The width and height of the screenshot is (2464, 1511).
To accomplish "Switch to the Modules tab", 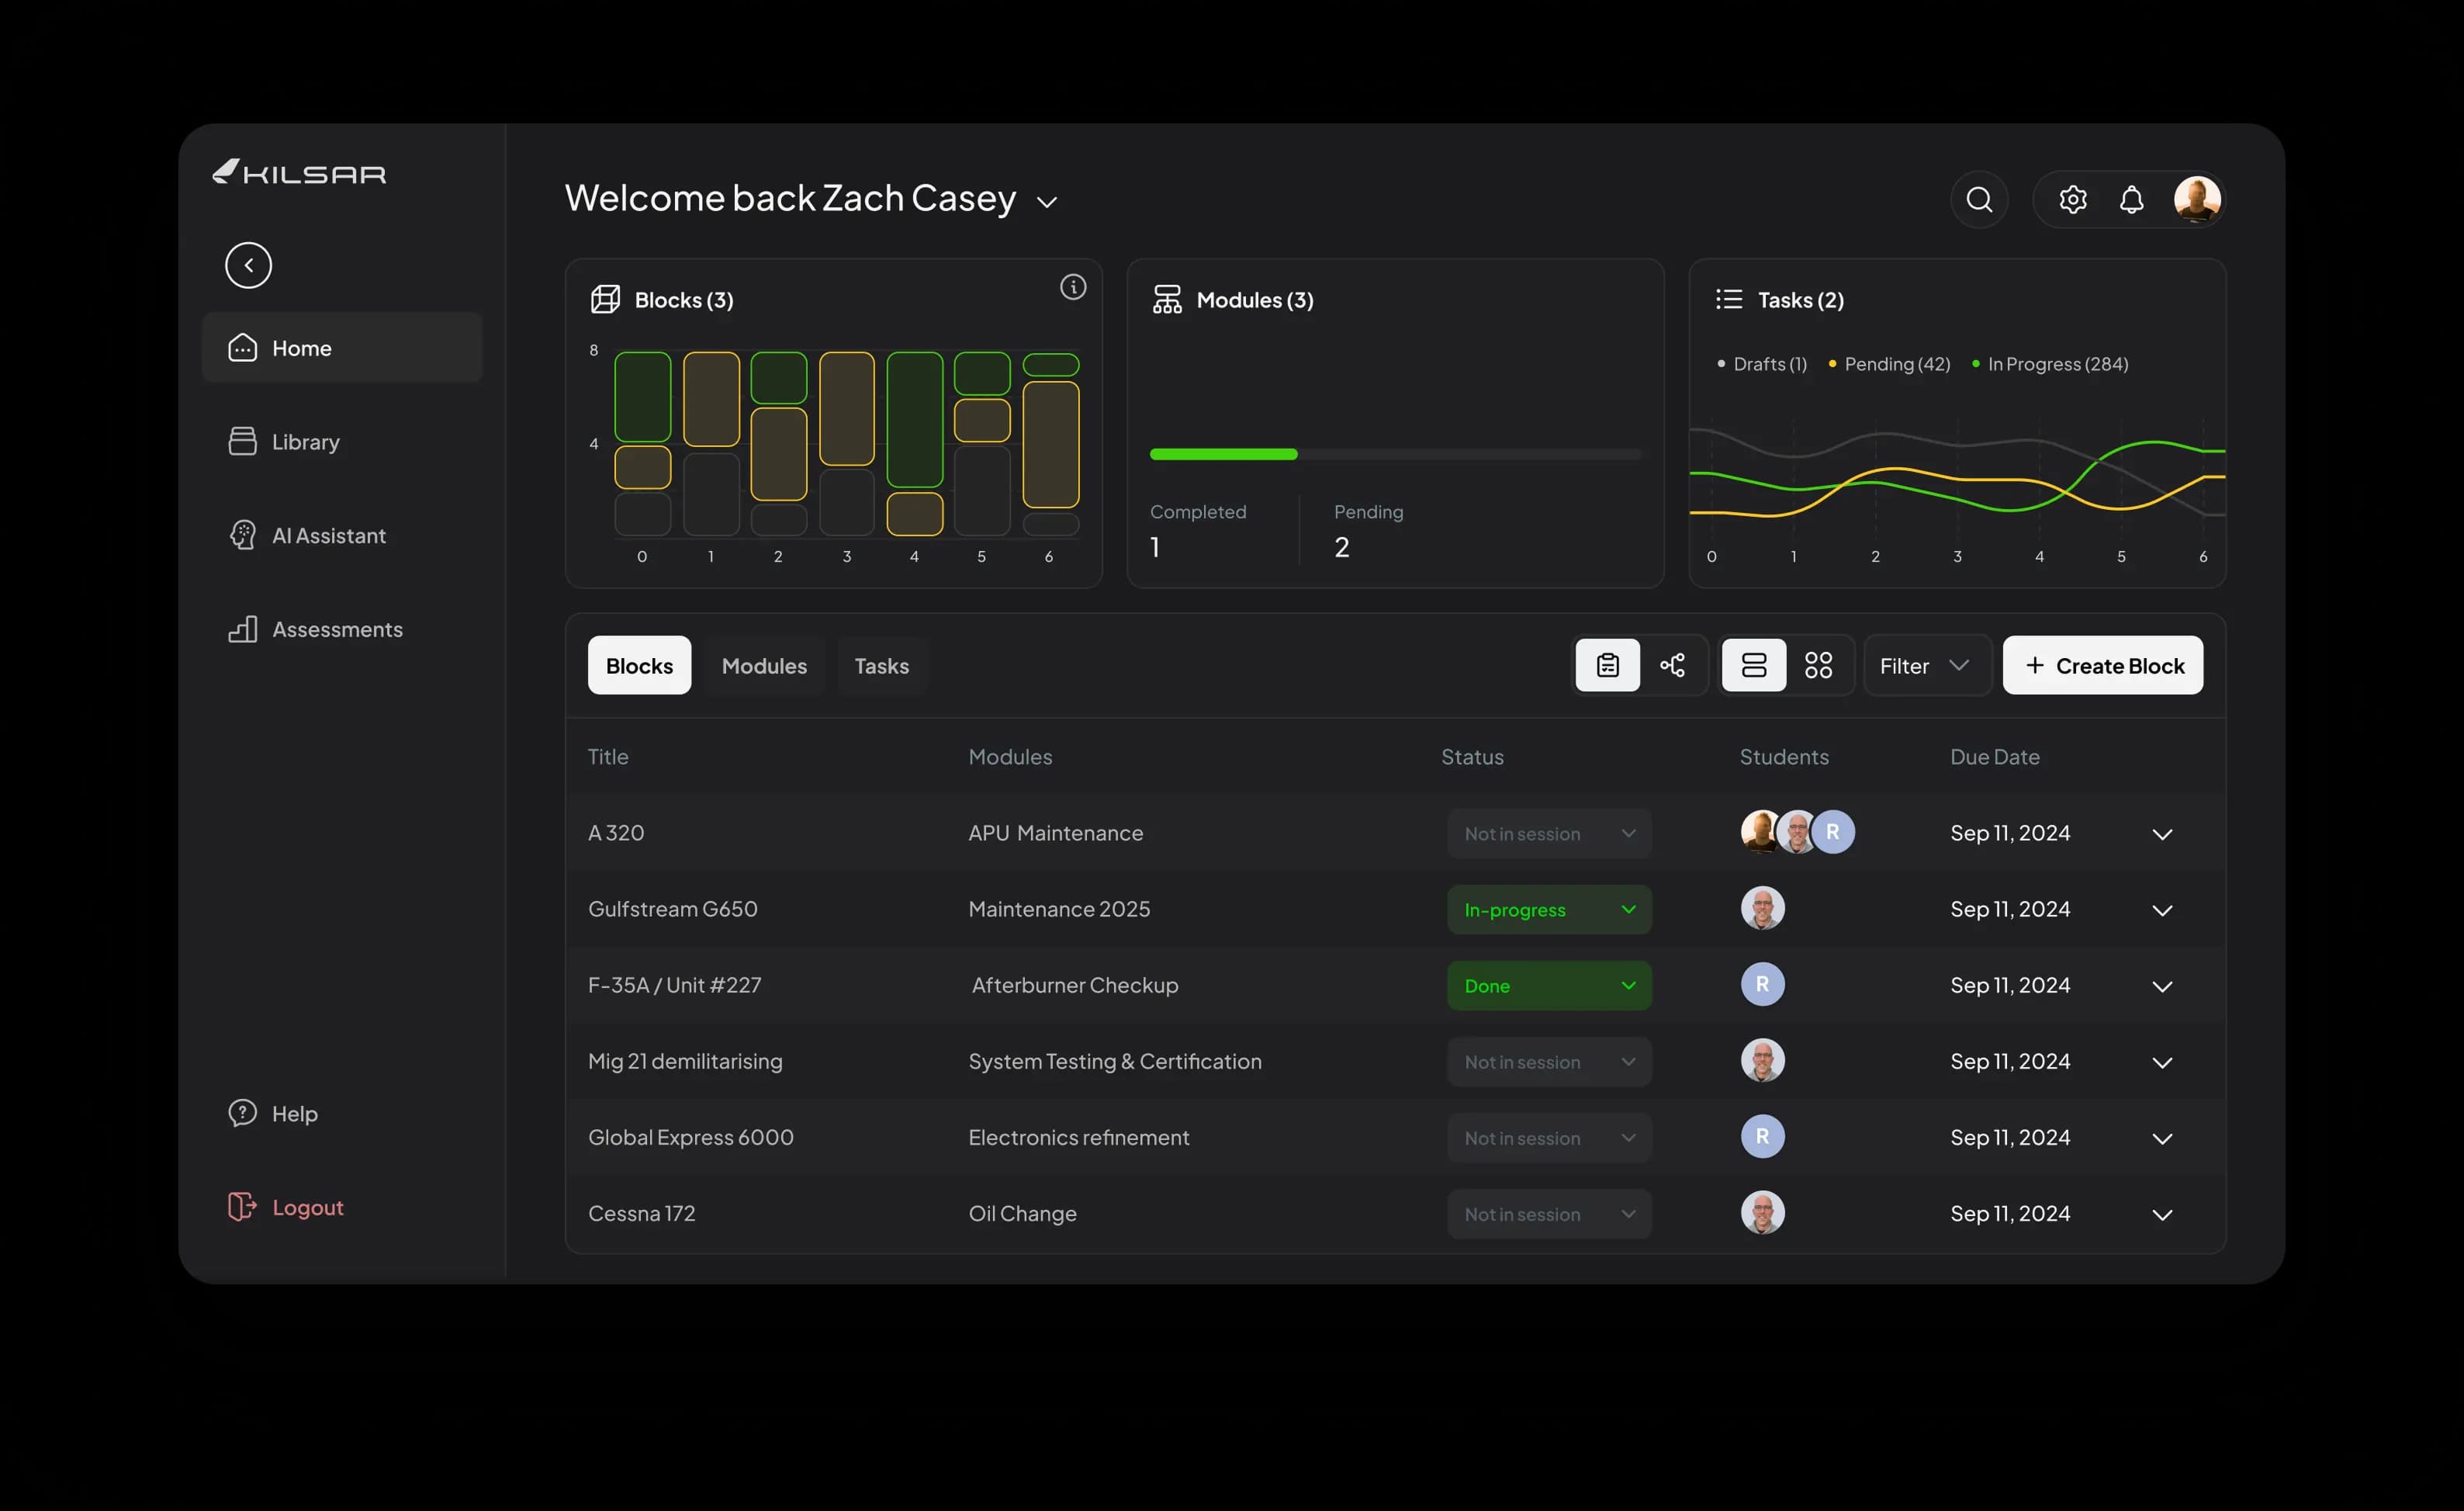I will pos(764,666).
